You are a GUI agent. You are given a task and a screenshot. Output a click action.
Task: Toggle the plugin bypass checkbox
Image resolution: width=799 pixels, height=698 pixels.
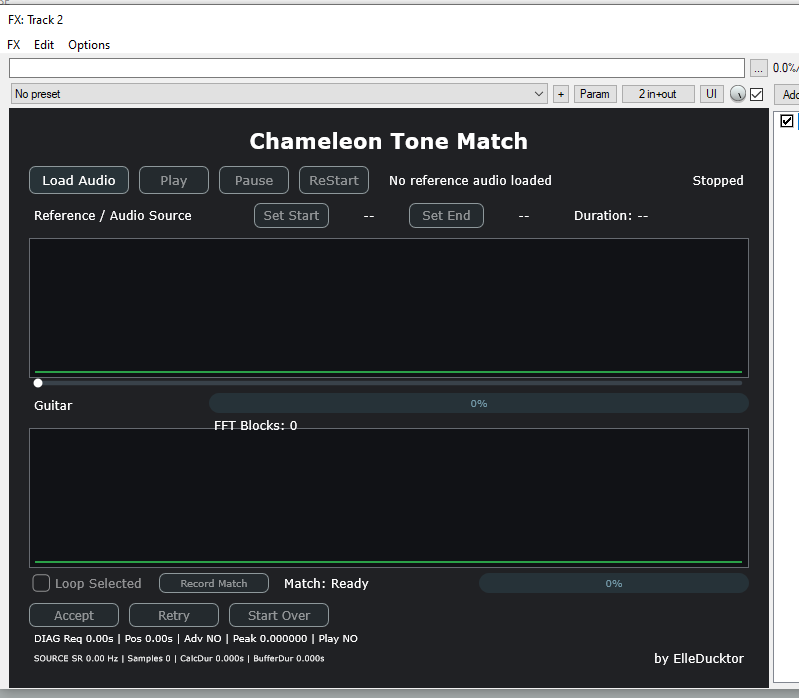(757, 94)
